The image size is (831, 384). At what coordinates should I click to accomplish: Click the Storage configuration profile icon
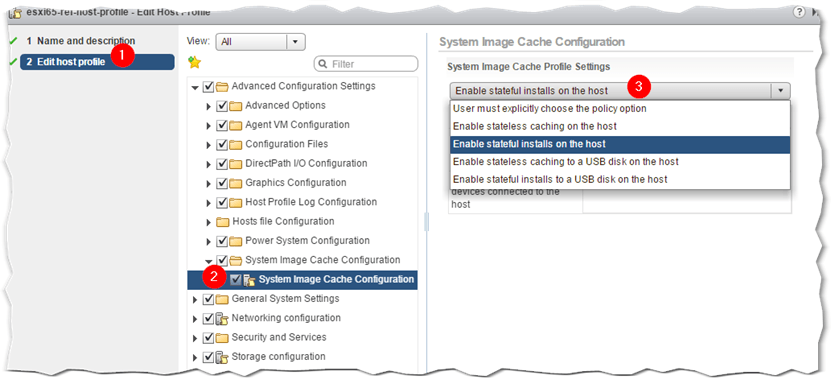222,358
